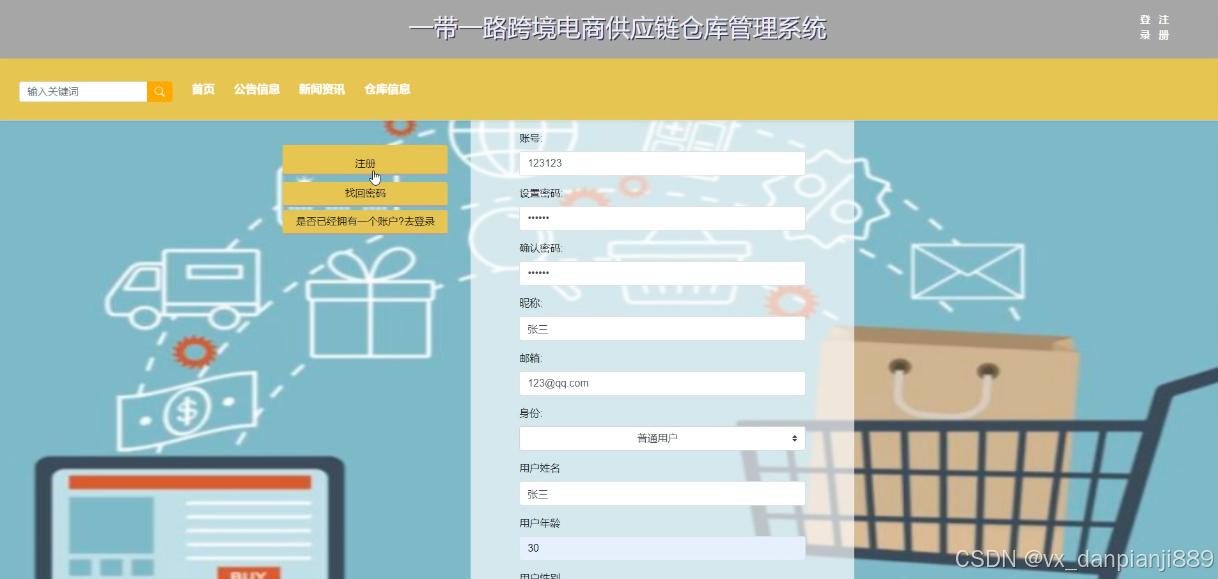
Task: Submit the form with yellow 注册 button
Action: (x=365, y=160)
